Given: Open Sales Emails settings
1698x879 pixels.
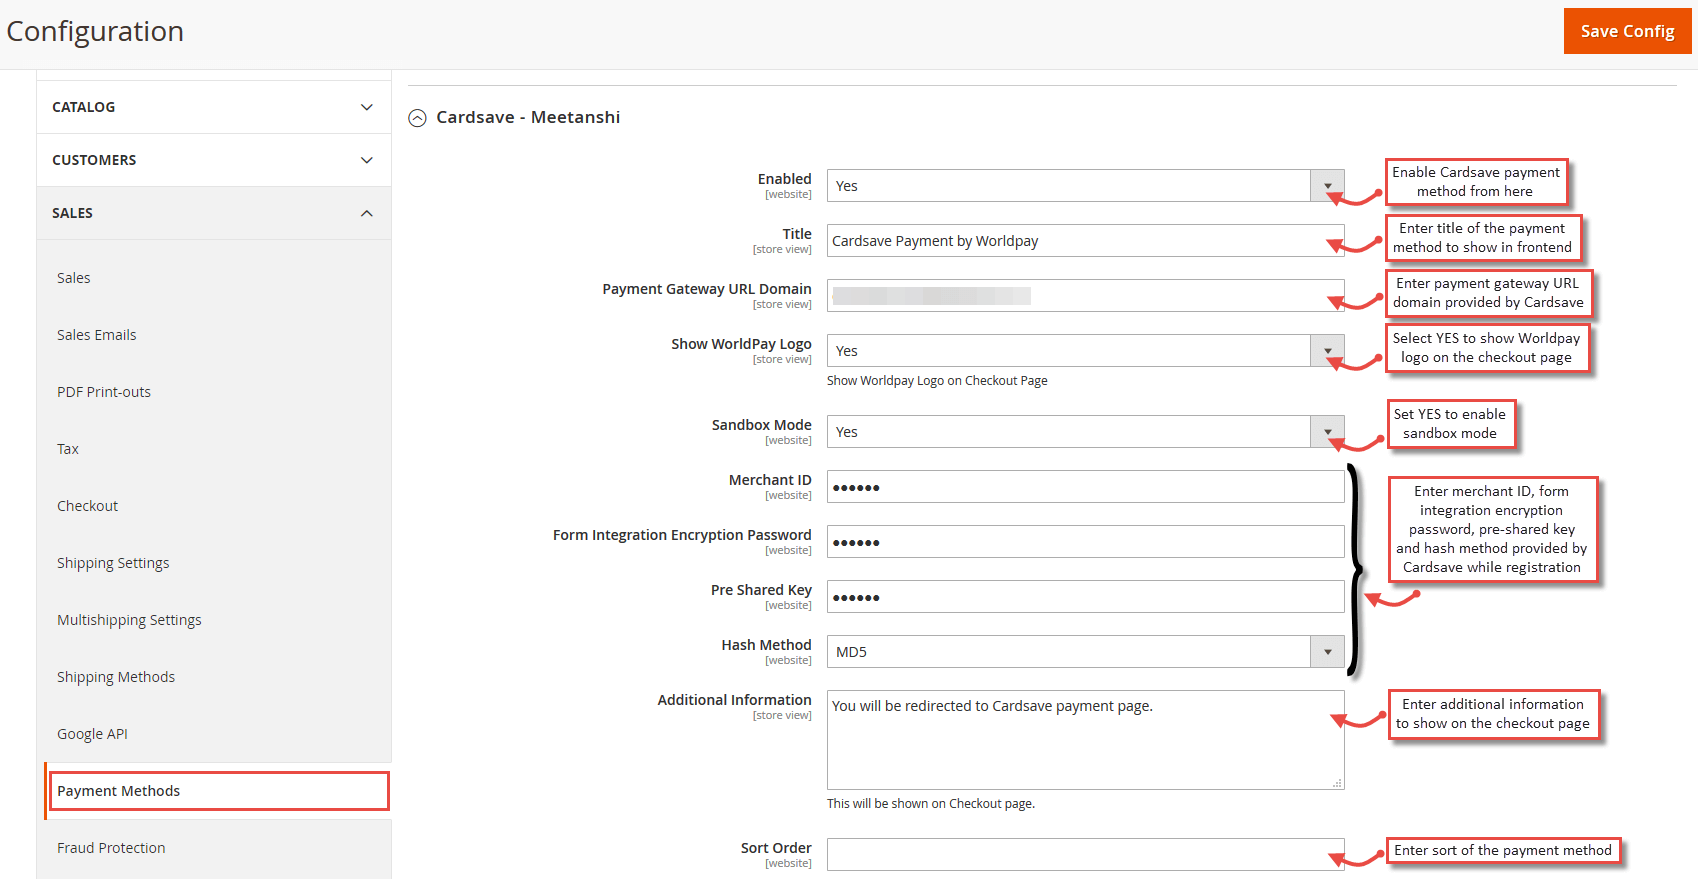Looking at the screenshot, I should [97, 335].
